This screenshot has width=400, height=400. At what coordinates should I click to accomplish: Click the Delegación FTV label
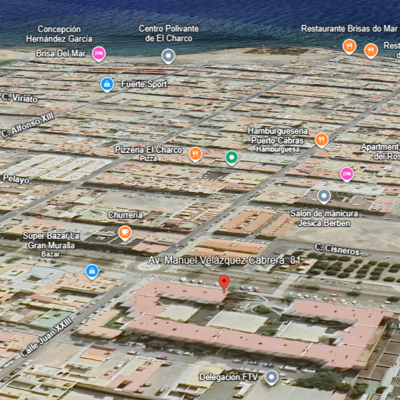pos(228,377)
